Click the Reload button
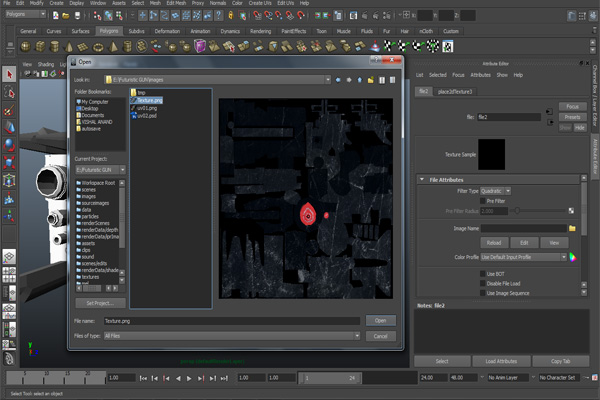 coord(494,243)
